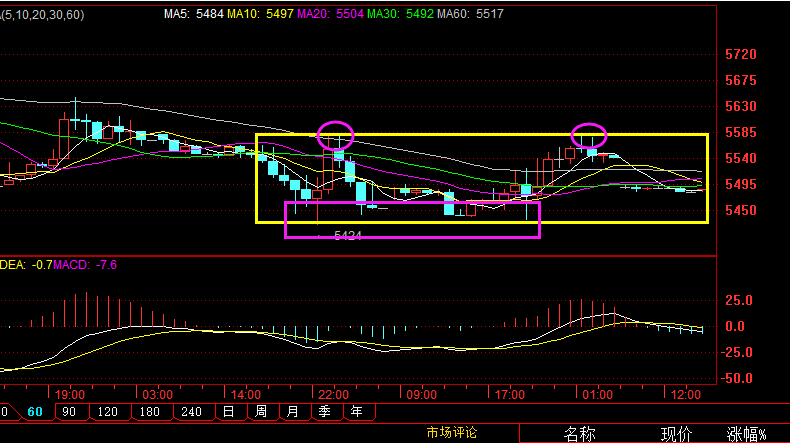Click the 19:00 time axis label

[70, 395]
